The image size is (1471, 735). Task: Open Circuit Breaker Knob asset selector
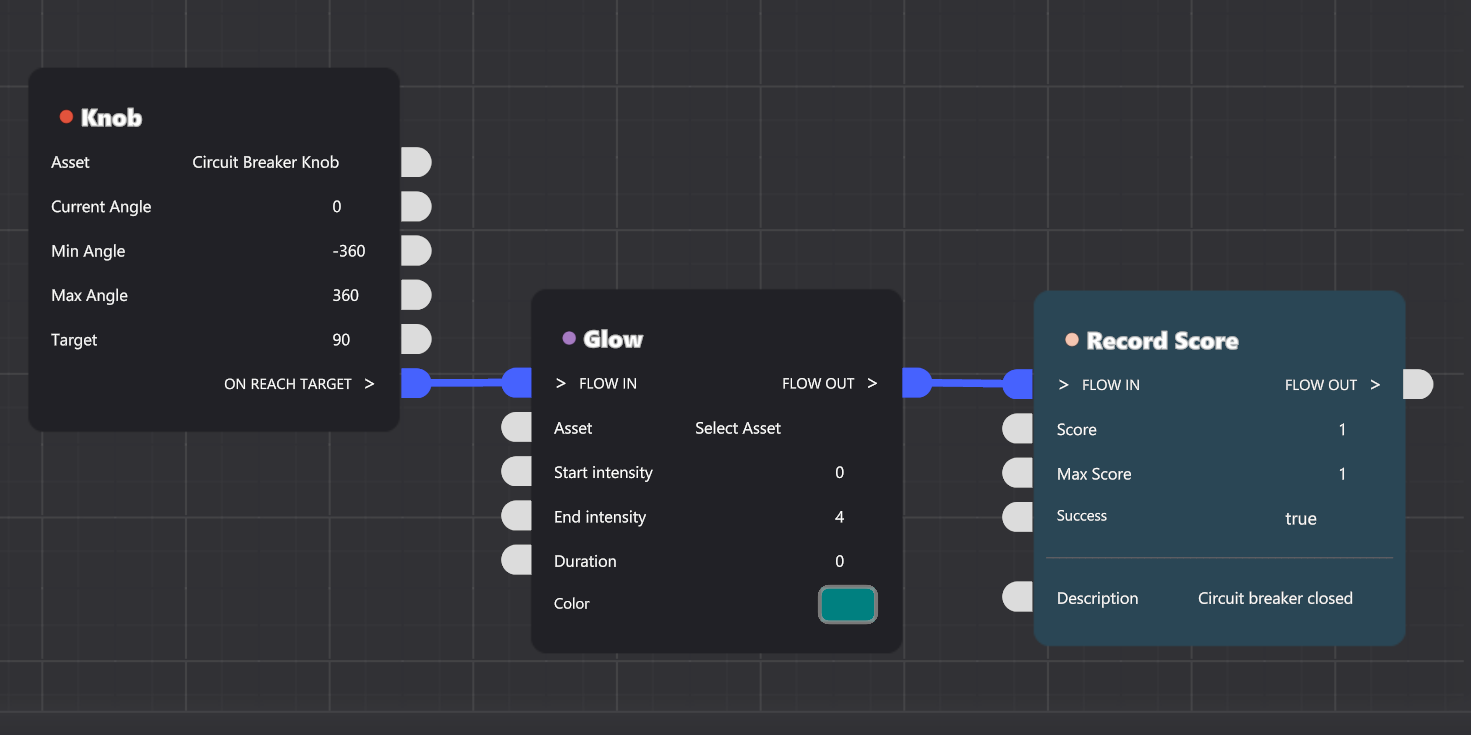[265, 162]
